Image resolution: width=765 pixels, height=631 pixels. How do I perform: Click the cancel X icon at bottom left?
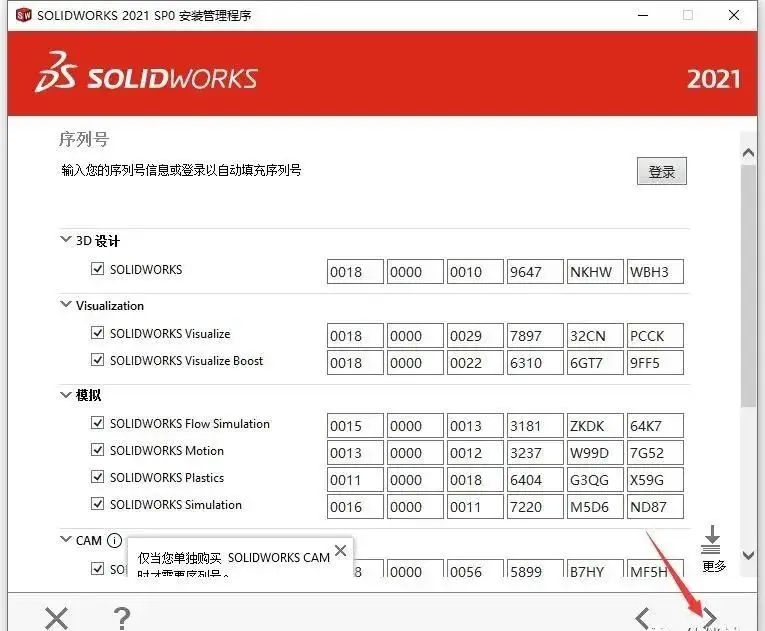click(56, 619)
